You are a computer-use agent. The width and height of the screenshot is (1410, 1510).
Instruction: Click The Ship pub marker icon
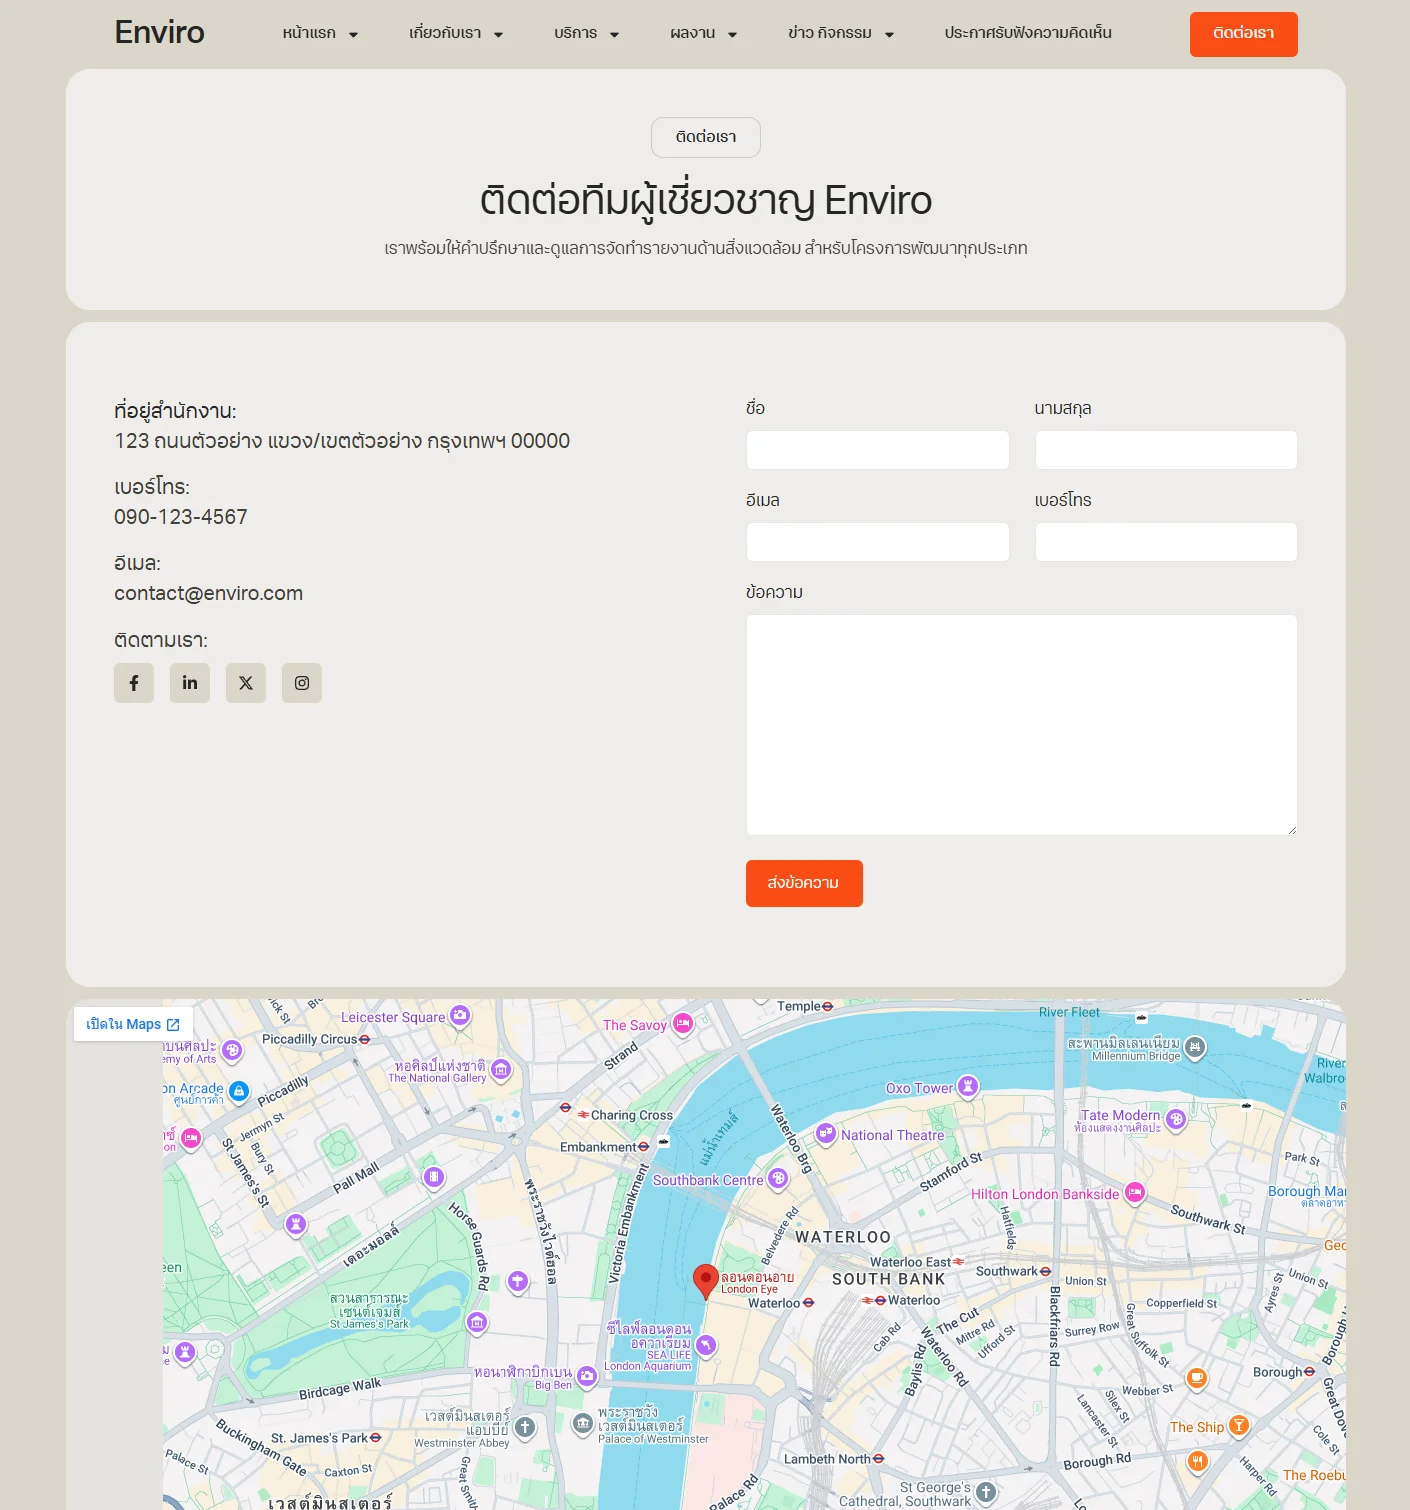tap(1239, 1426)
